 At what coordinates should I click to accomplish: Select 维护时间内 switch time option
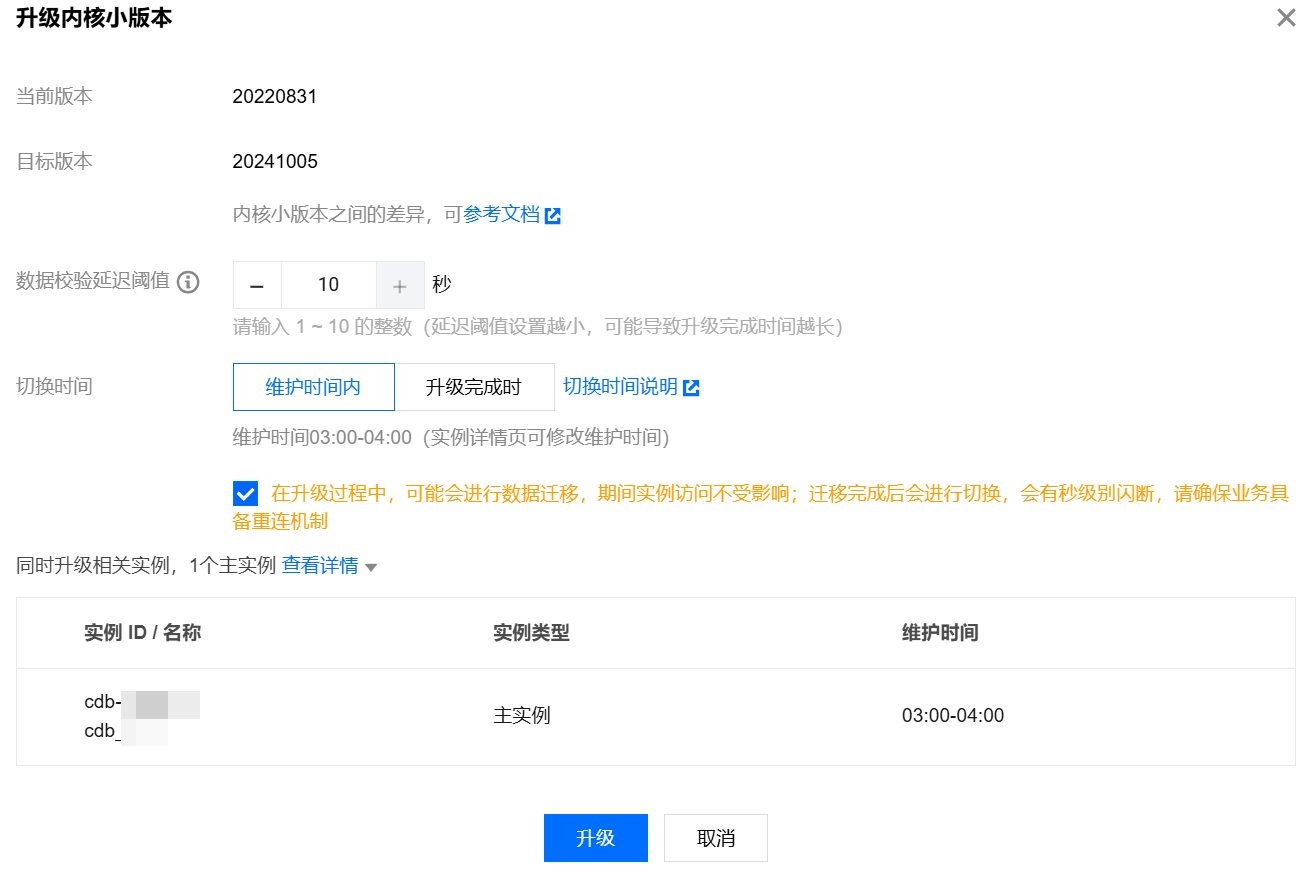[313, 387]
